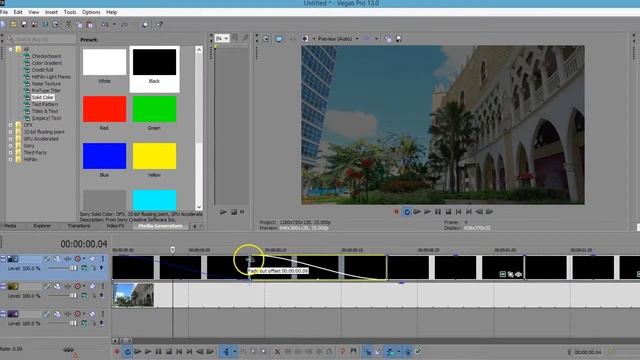
Task: Open the Insert menu
Action: [51, 12]
